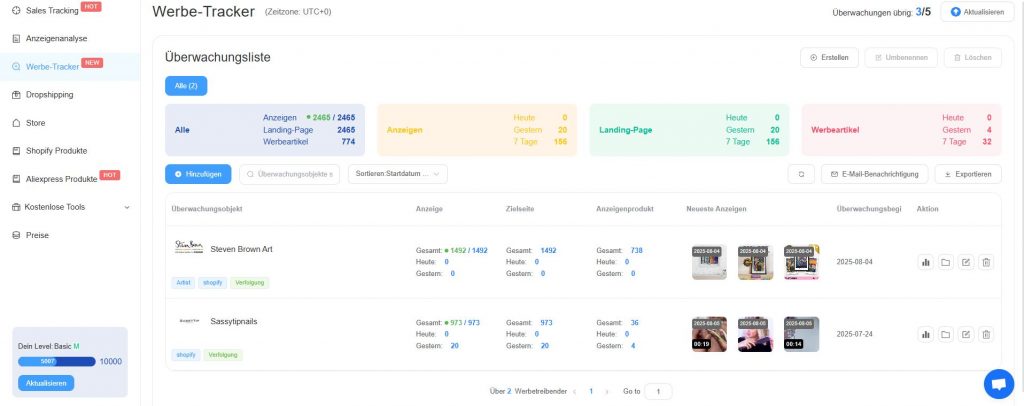Click Überwachungsbeginn date 2025-07-24
Screen dimensions: 1024x406
pos(854,334)
